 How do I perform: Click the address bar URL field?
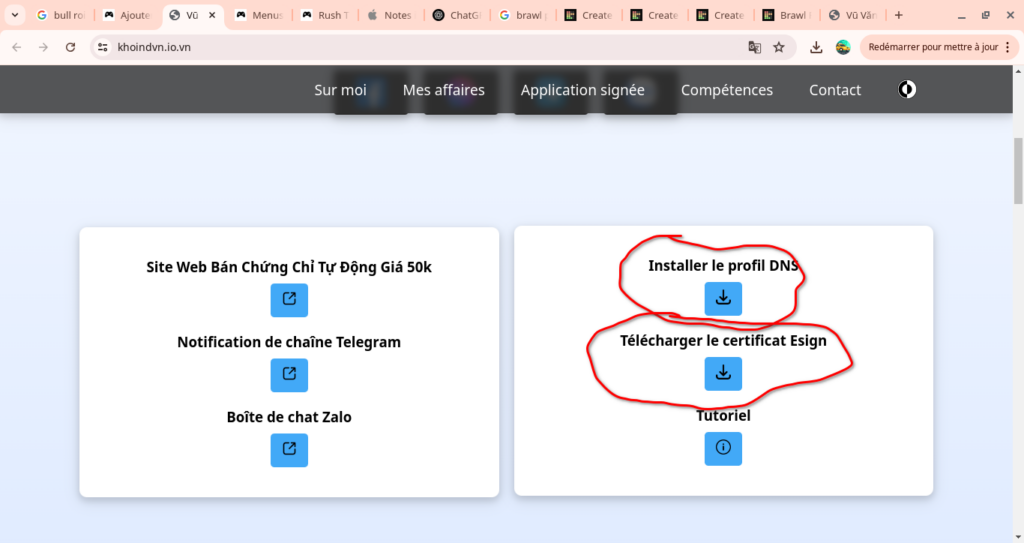point(400,47)
